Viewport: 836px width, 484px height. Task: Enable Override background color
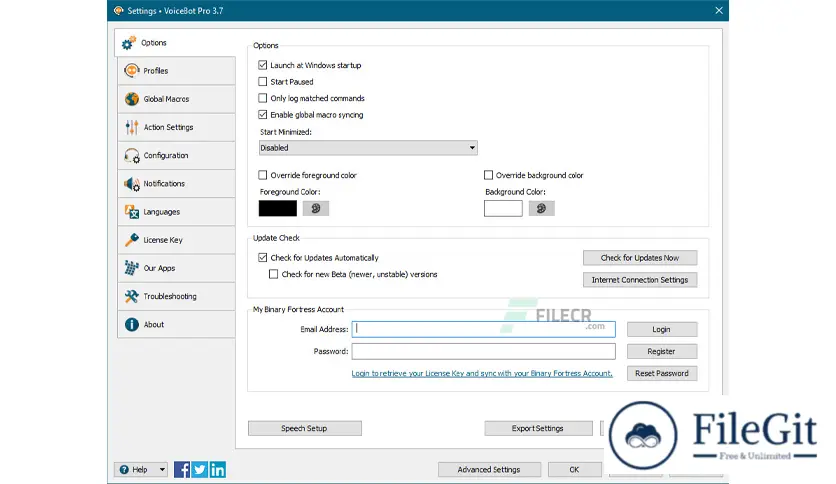488,175
